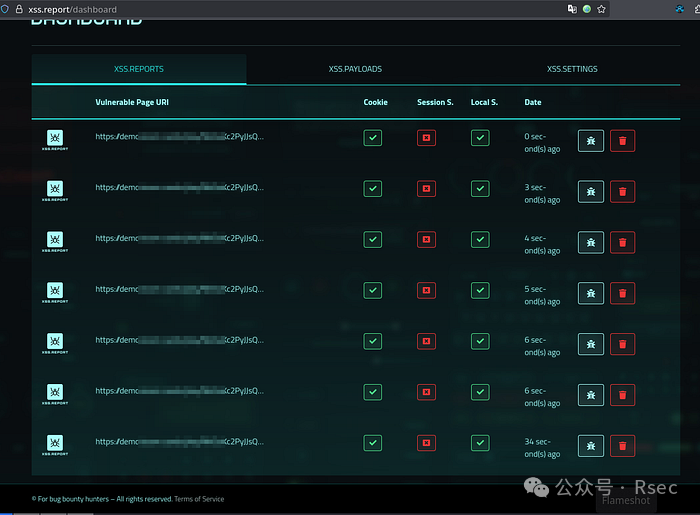Screen dimensions: 700x515
Task: Click bug icon on the 4 seconds ago report
Action: [x=590, y=241]
